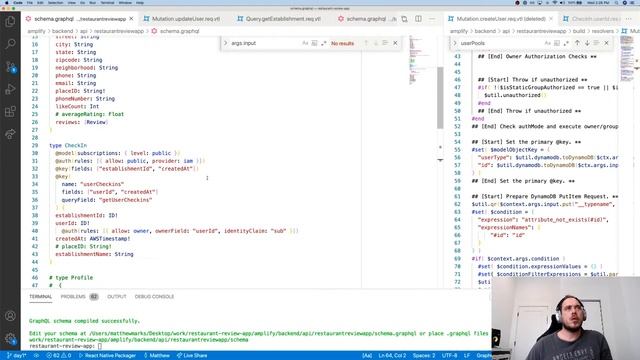
Task: Toggle match case in args.input find
Action: tap(305, 43)
